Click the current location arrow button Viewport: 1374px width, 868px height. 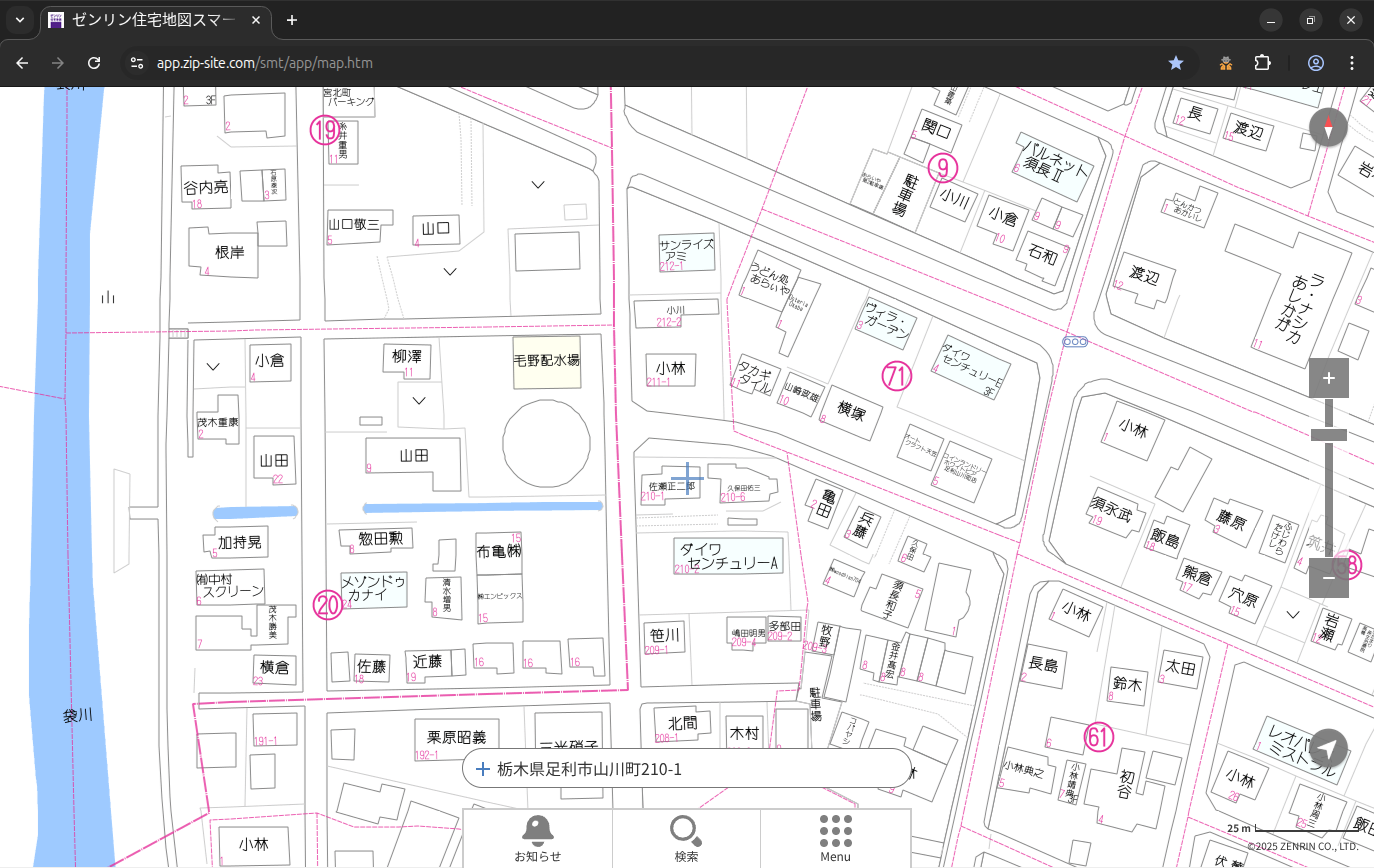(x=1328, y=748)
